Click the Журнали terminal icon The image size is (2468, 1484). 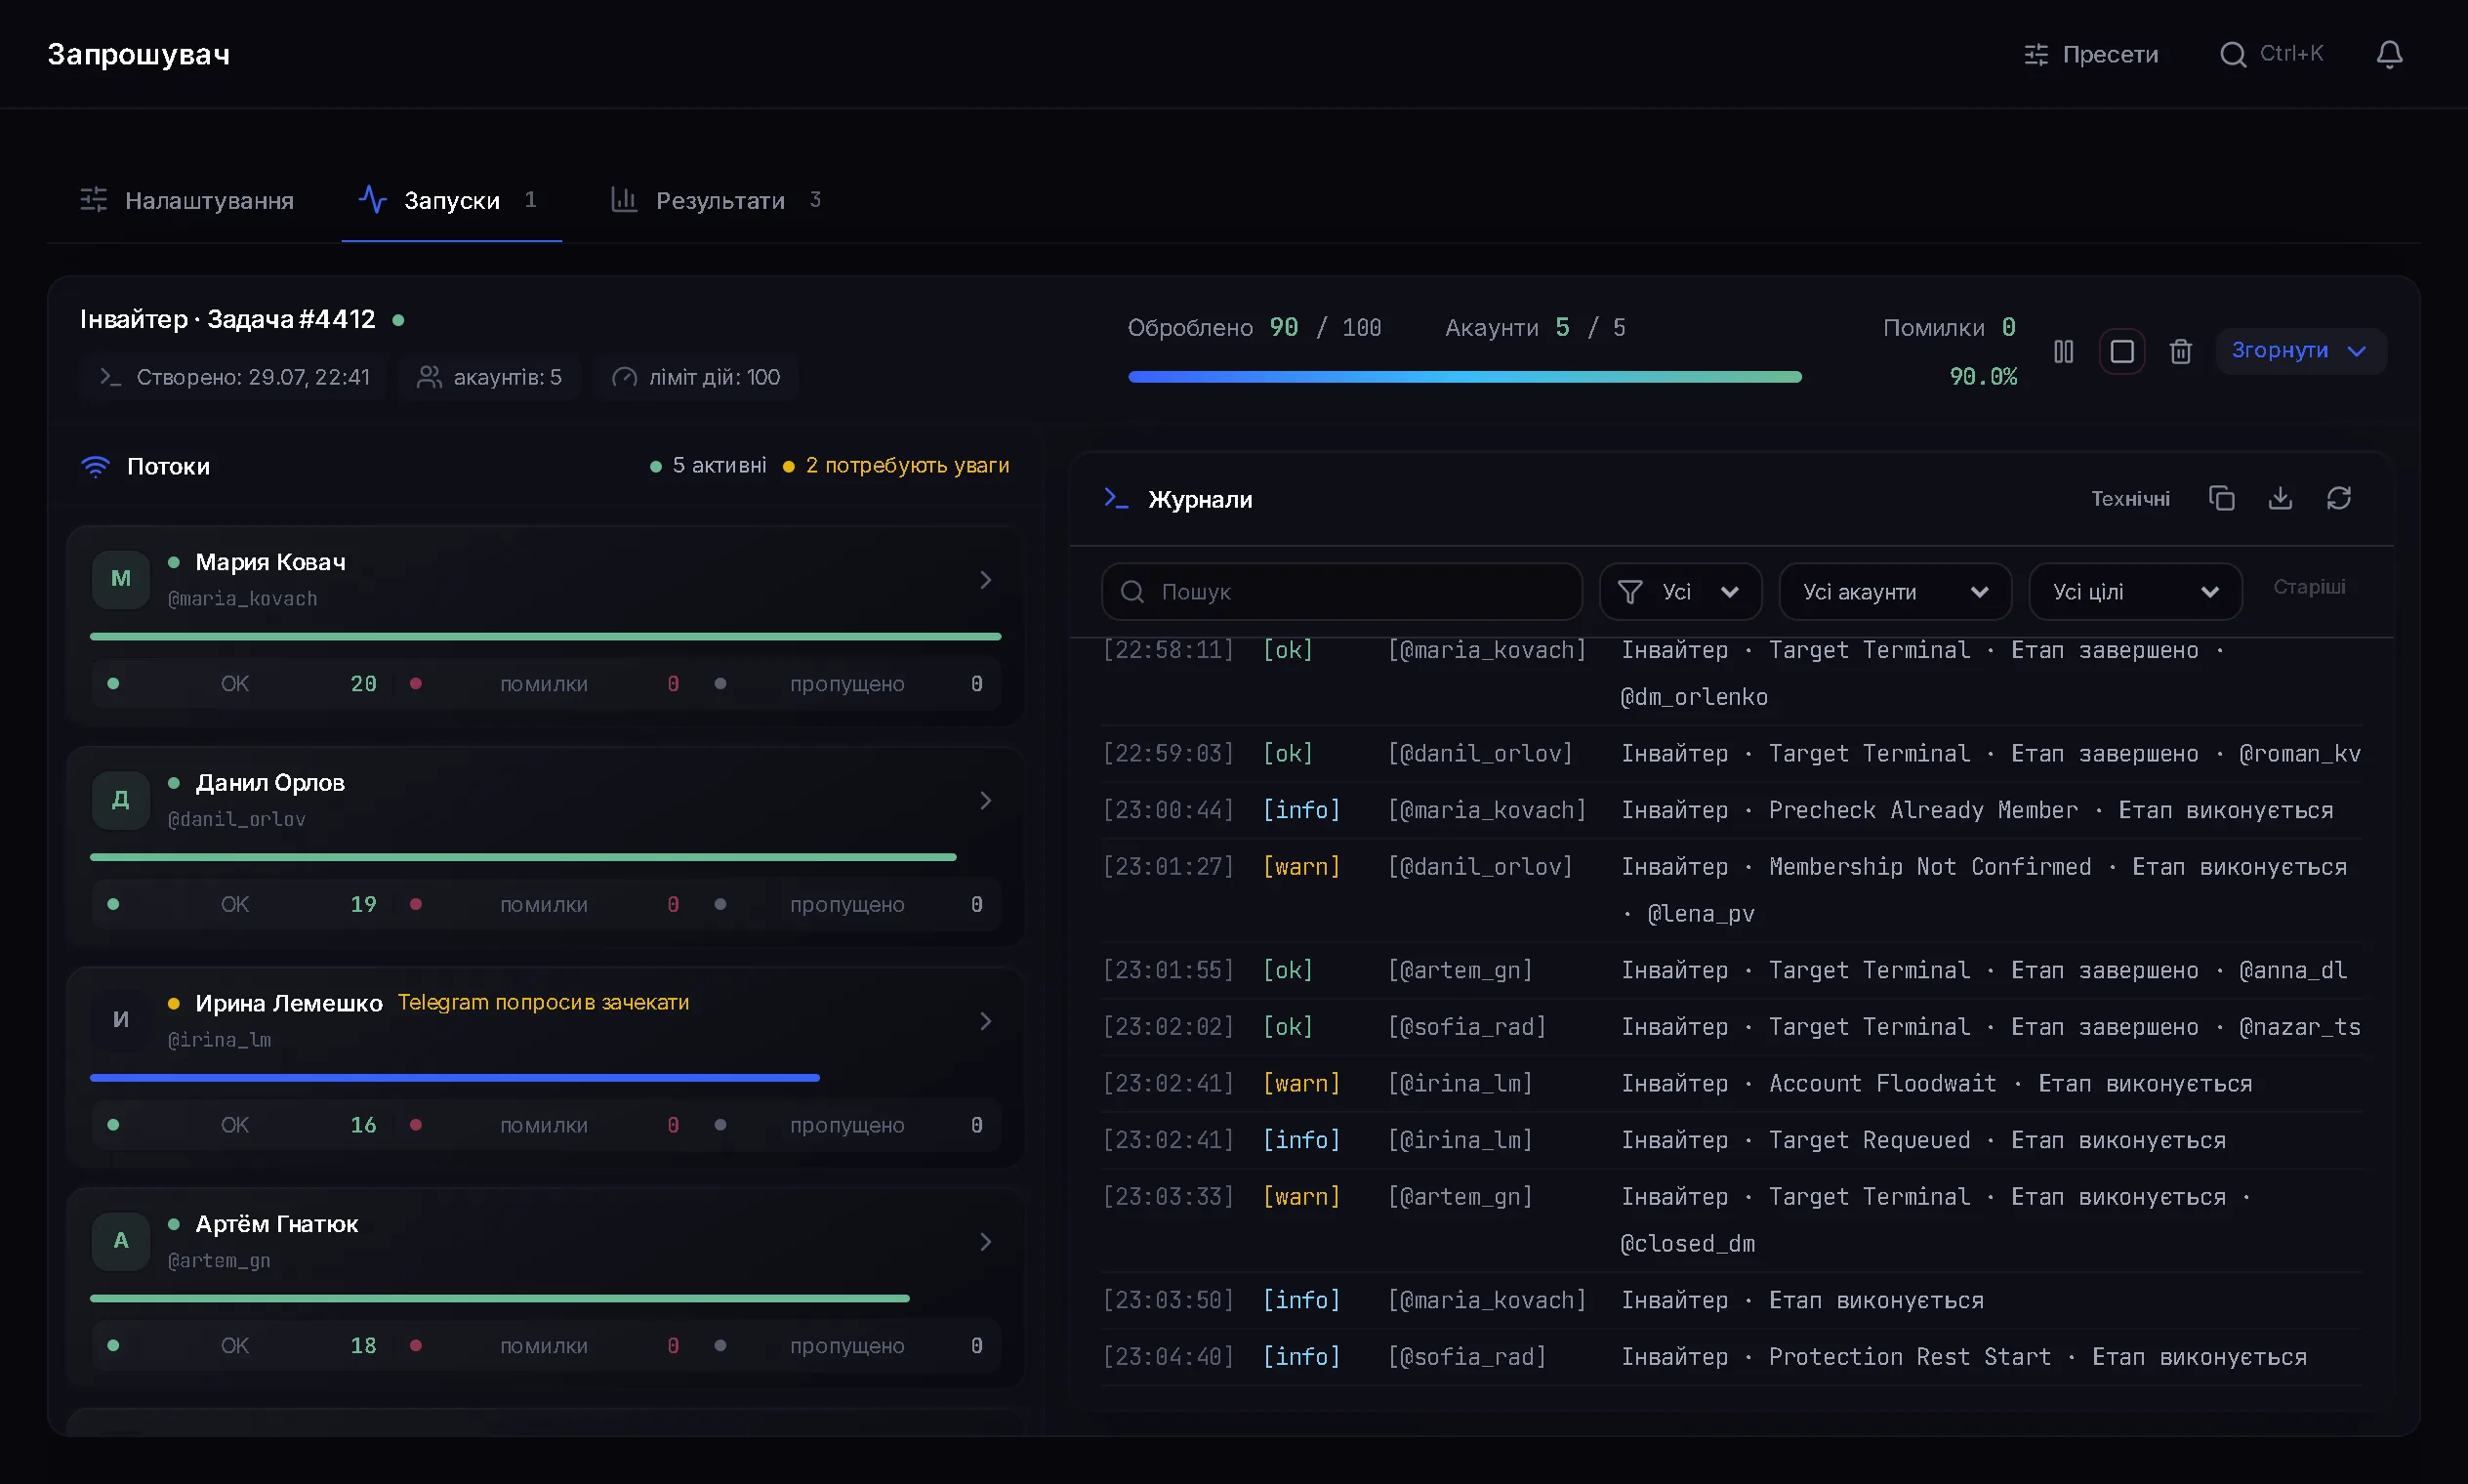pos(1116,498)
